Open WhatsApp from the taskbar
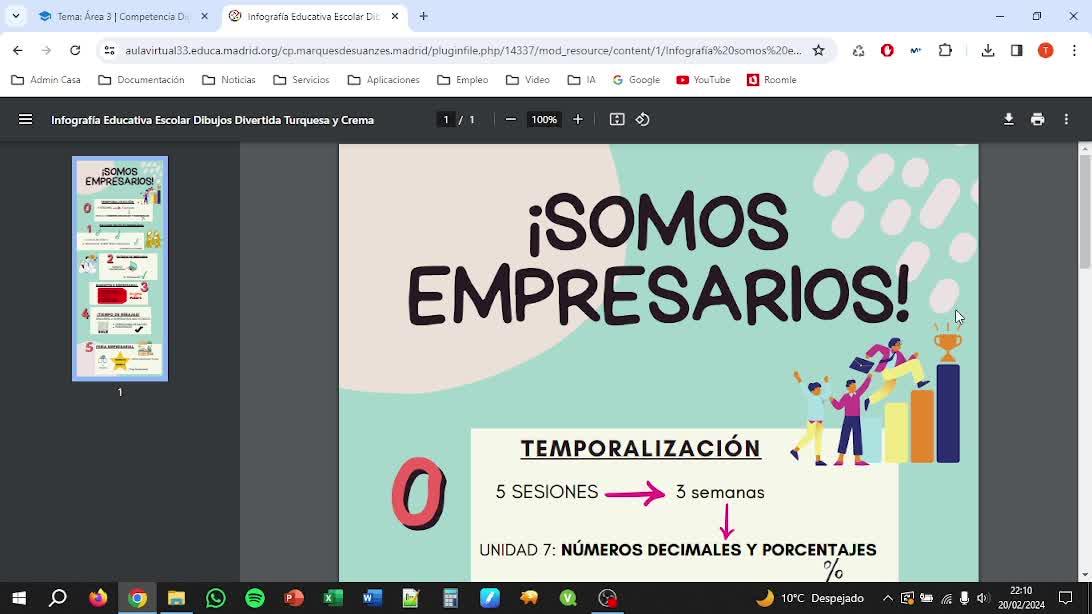The width and height of the screenshot is (1092, 614). point(216,598)
